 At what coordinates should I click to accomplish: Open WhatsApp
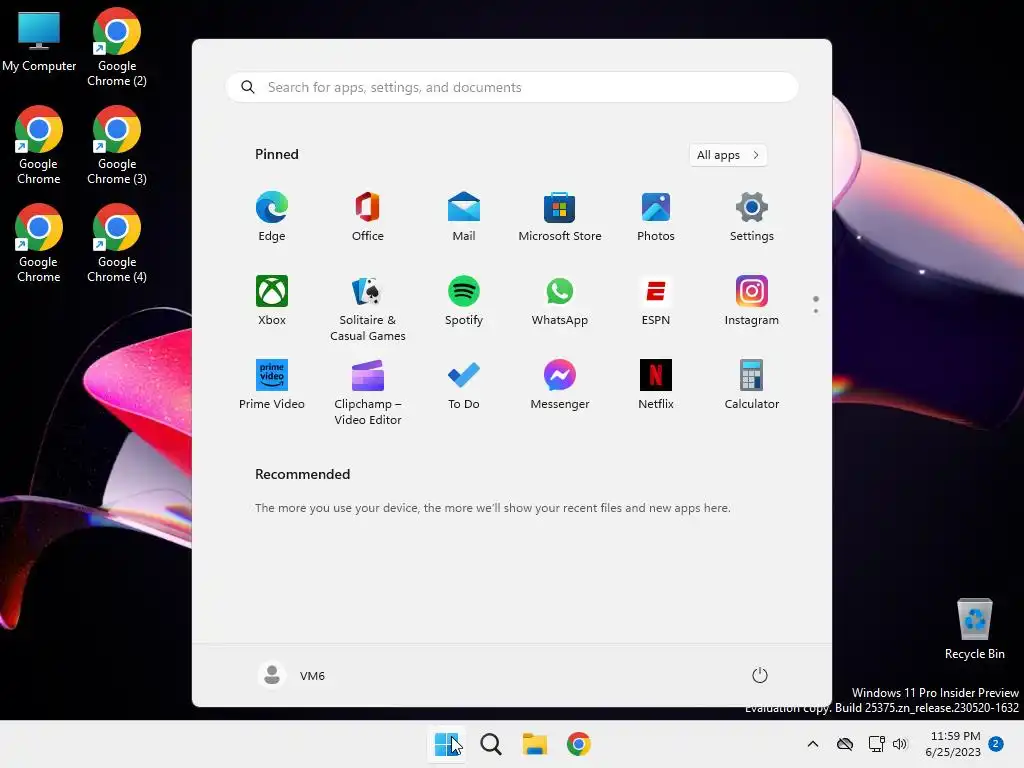click(560, 300)
